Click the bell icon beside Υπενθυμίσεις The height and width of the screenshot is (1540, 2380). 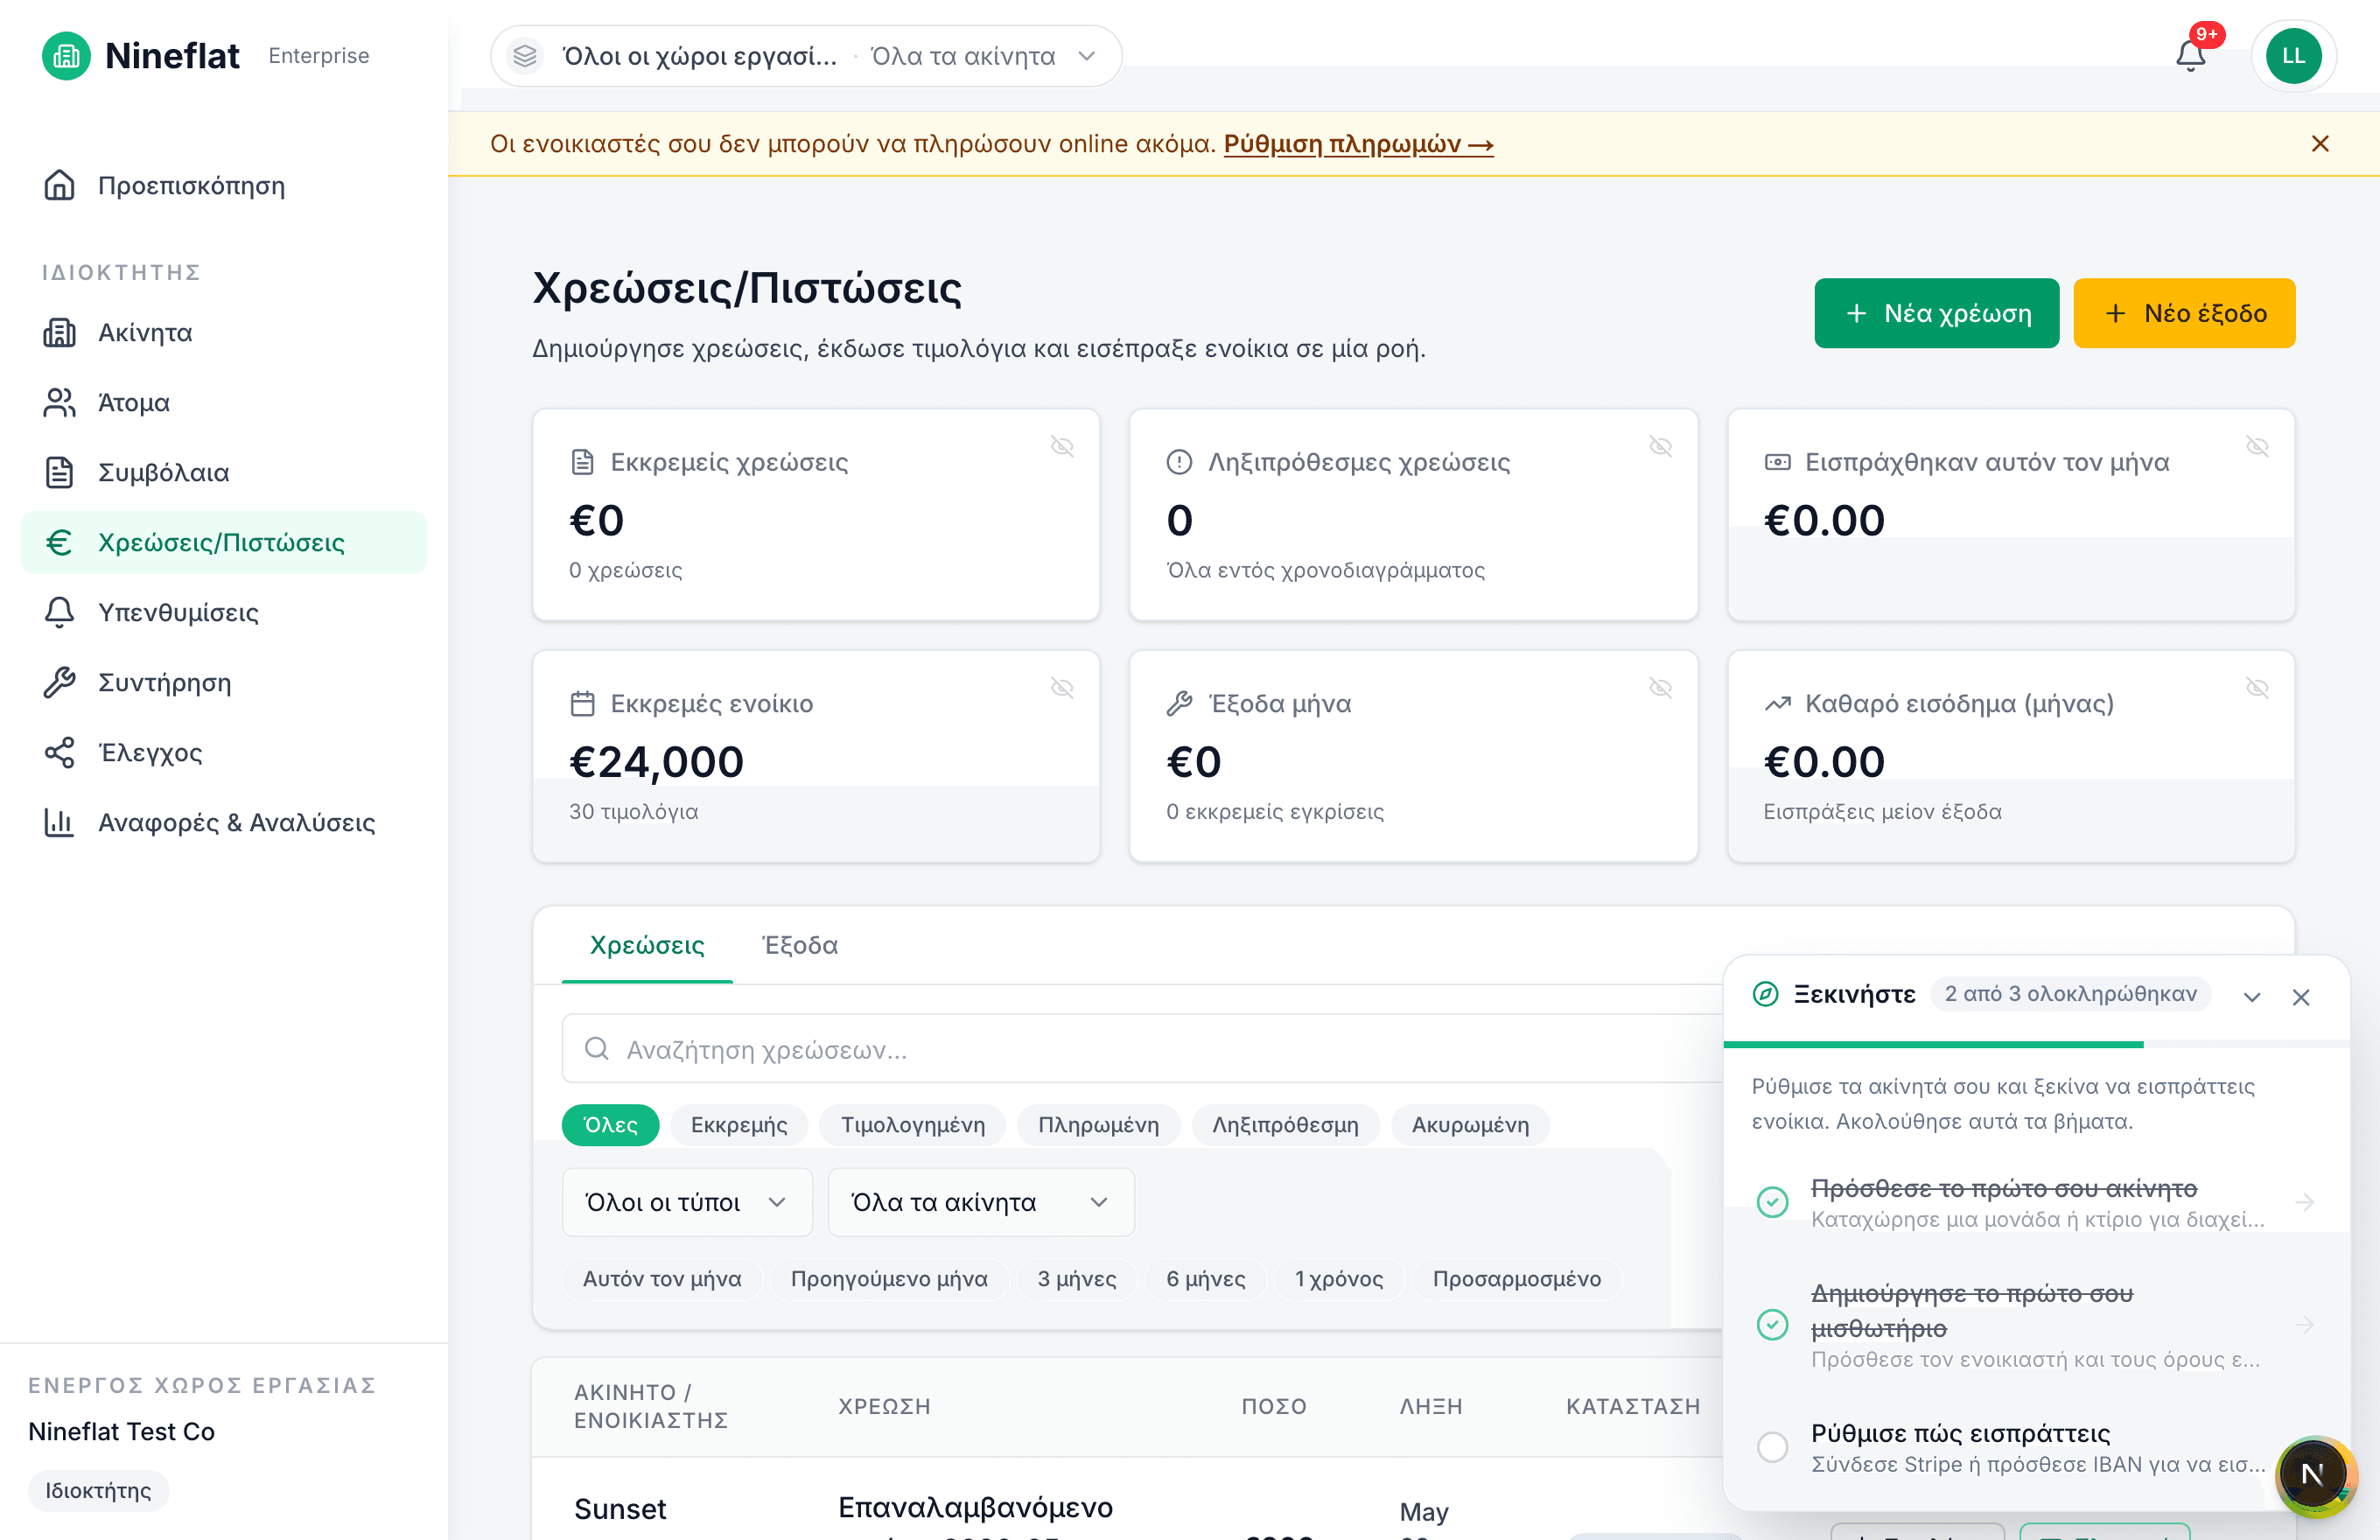click(x=59, y=613)
